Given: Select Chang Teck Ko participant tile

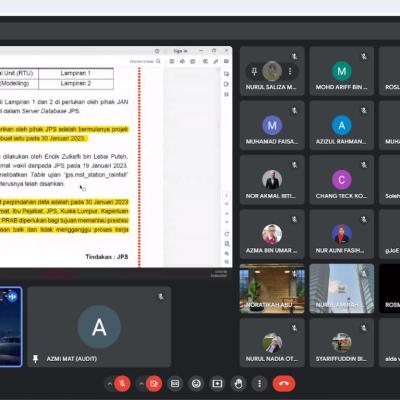Looking at the screenshot, I should pyautogui.click(x=341, y=180).
